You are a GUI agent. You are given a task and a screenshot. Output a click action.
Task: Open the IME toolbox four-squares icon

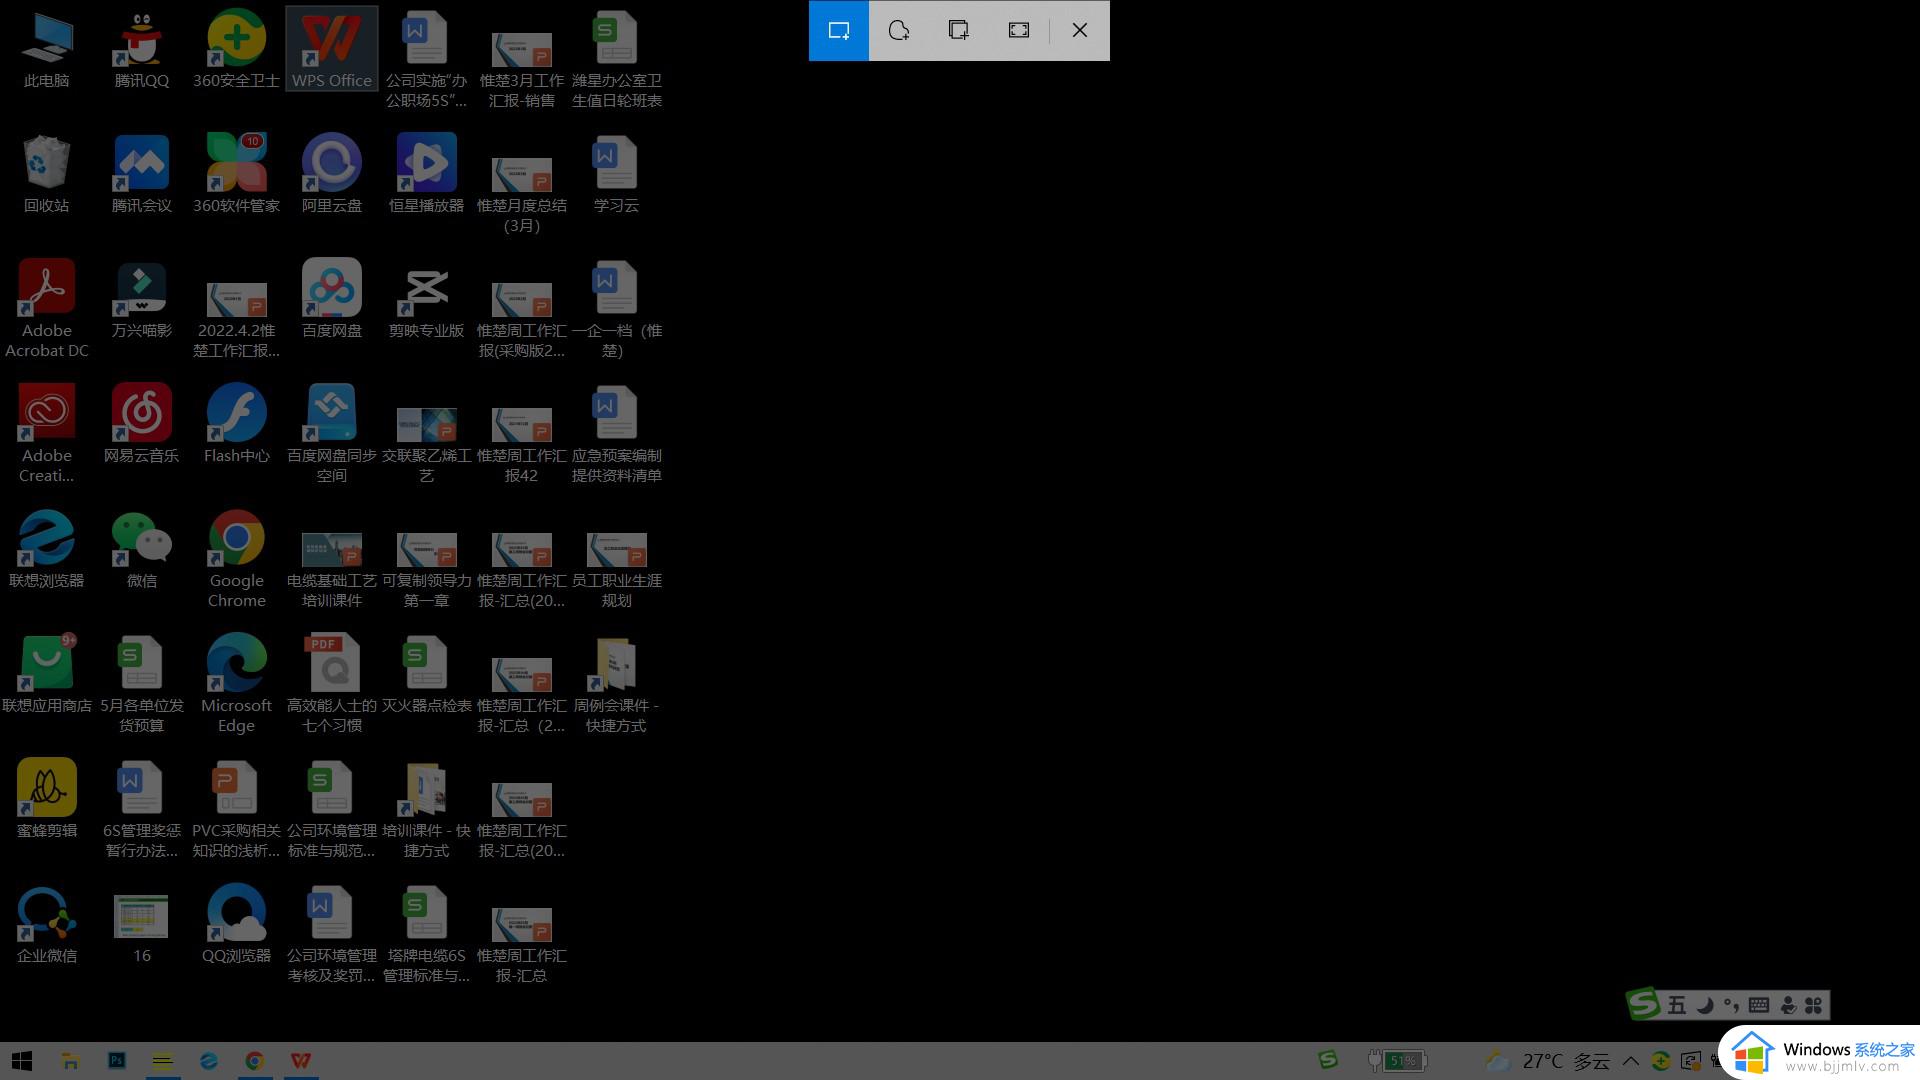[x=1813, y=1005]
